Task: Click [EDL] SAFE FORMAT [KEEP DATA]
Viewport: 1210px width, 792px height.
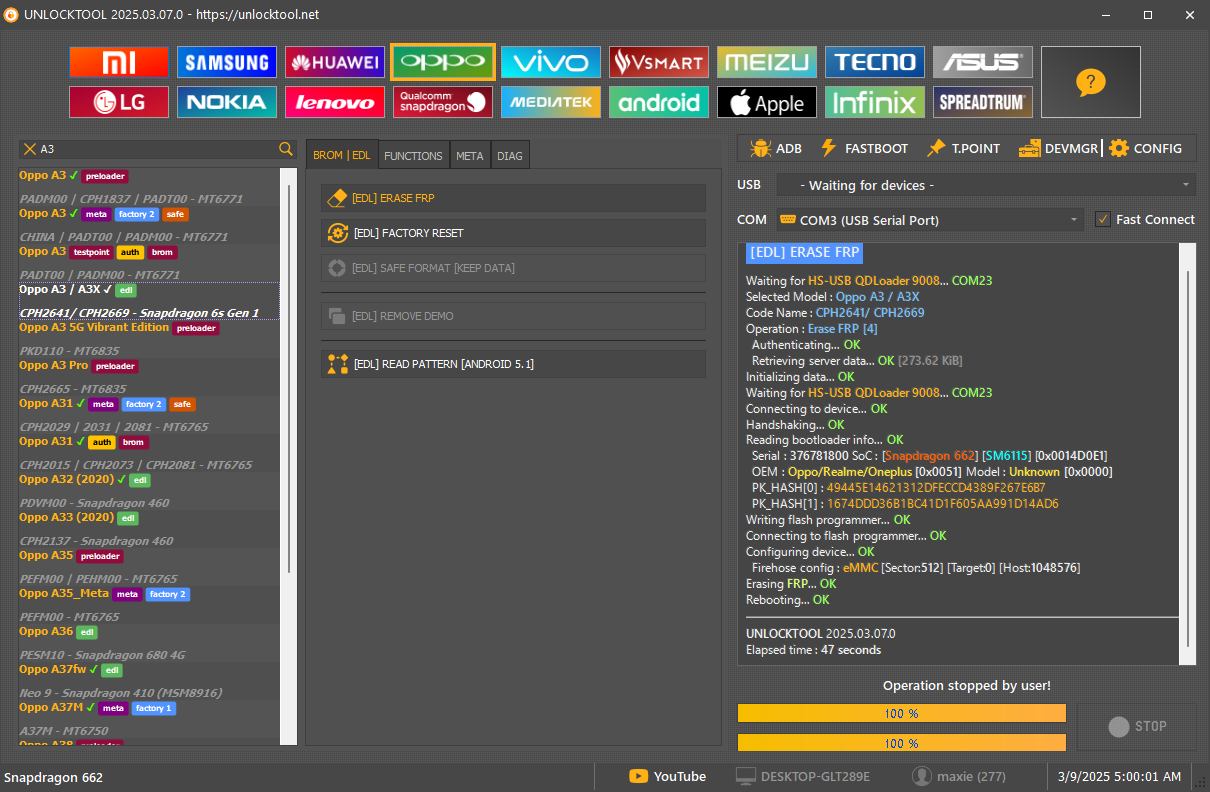Action: pyautogui.click(x=513, y=268)
